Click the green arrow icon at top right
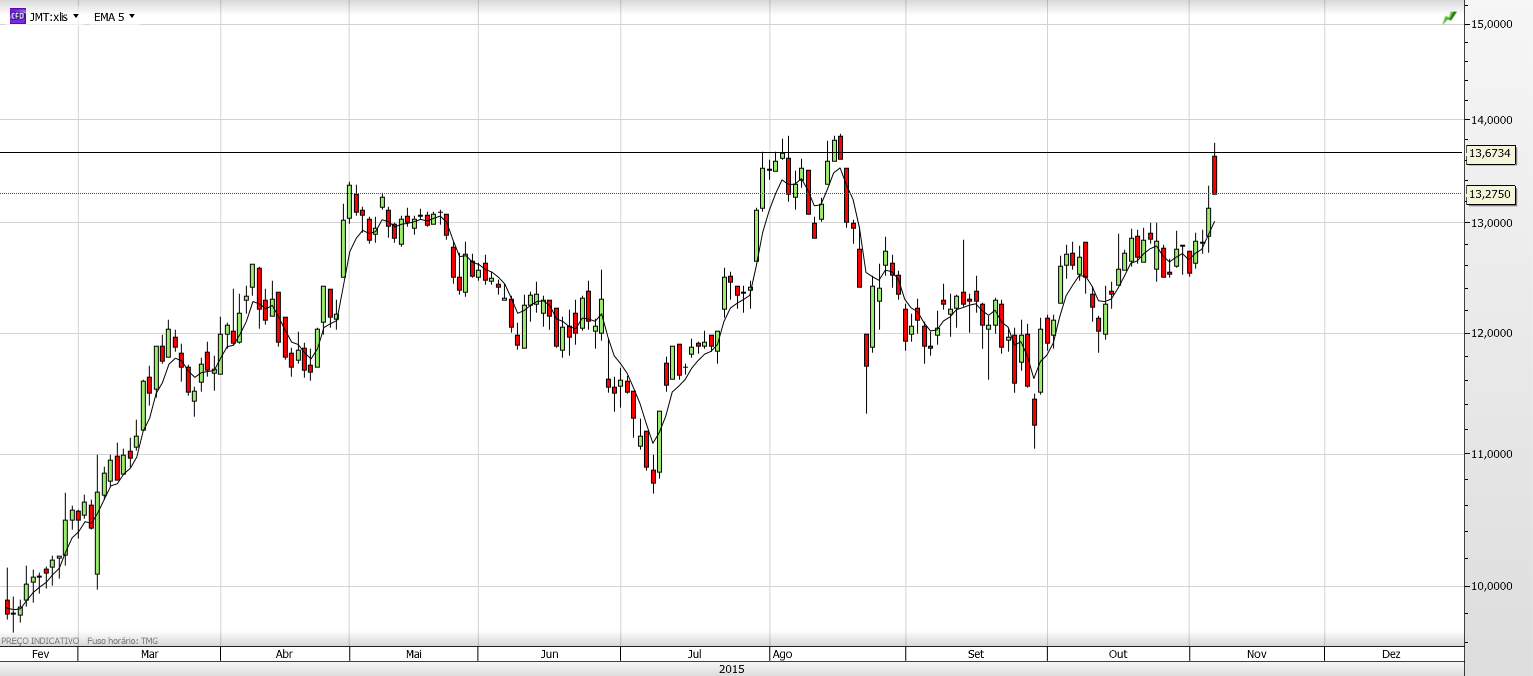The image size is (1533, 676). [1449, 17]
